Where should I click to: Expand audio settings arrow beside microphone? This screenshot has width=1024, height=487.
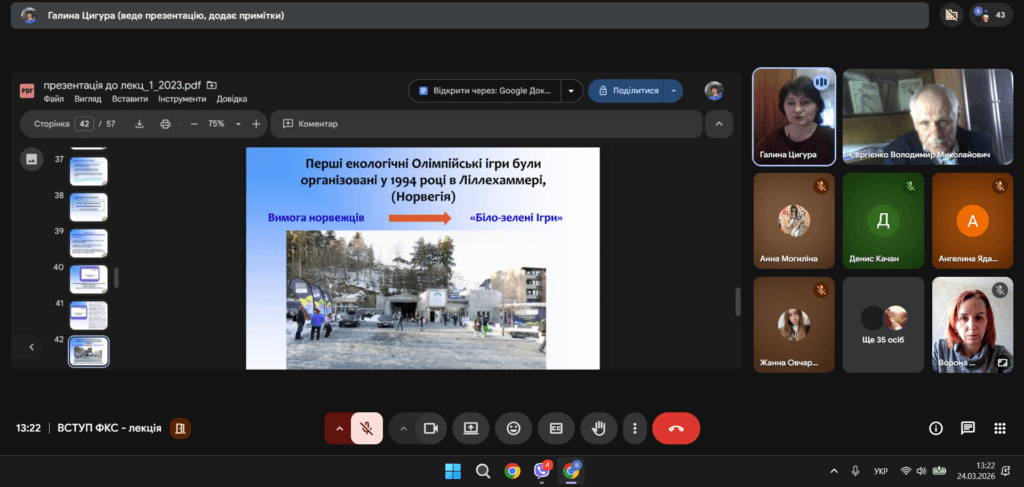tap(339, 428)
